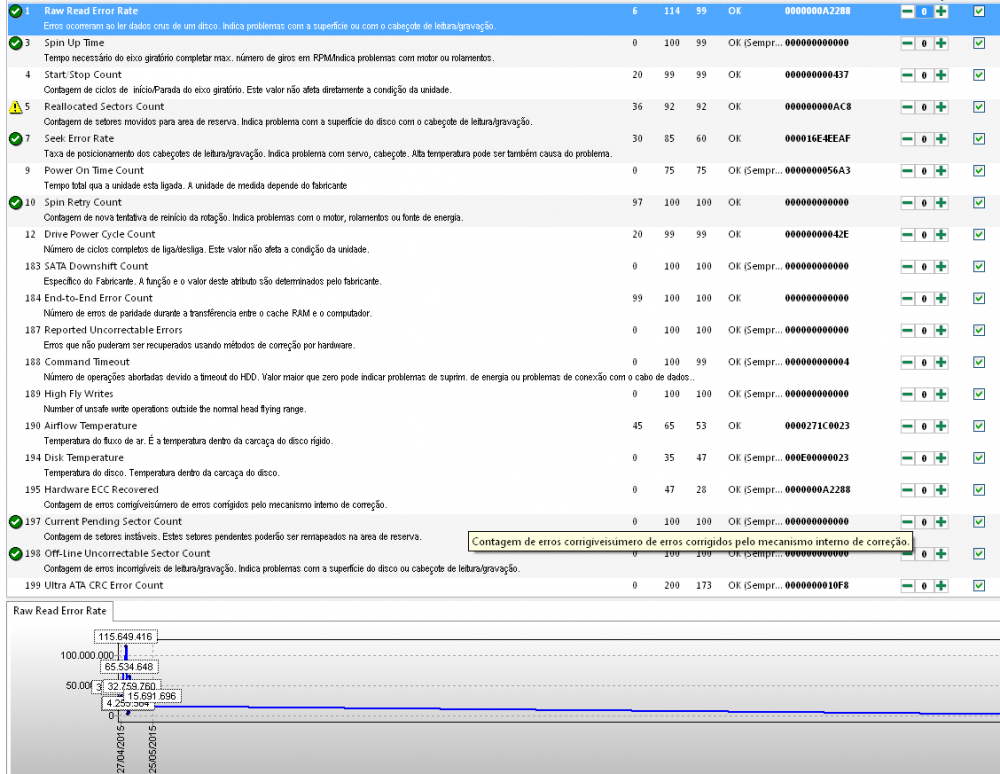Viewport: 1000px width, 774px height.
Task: Decrease offset with minus on Airflow Temperature row
Action: [x=908, y=427]
